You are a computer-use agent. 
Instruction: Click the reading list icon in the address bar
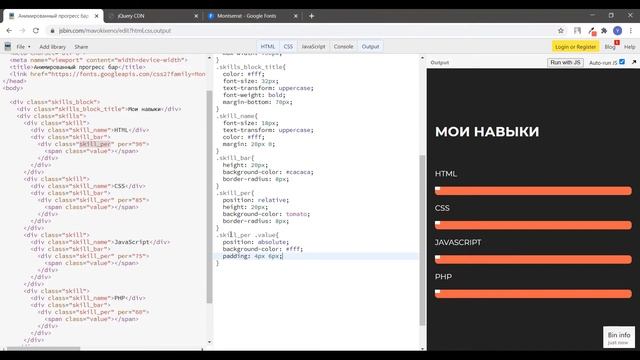tap(577, 31)
